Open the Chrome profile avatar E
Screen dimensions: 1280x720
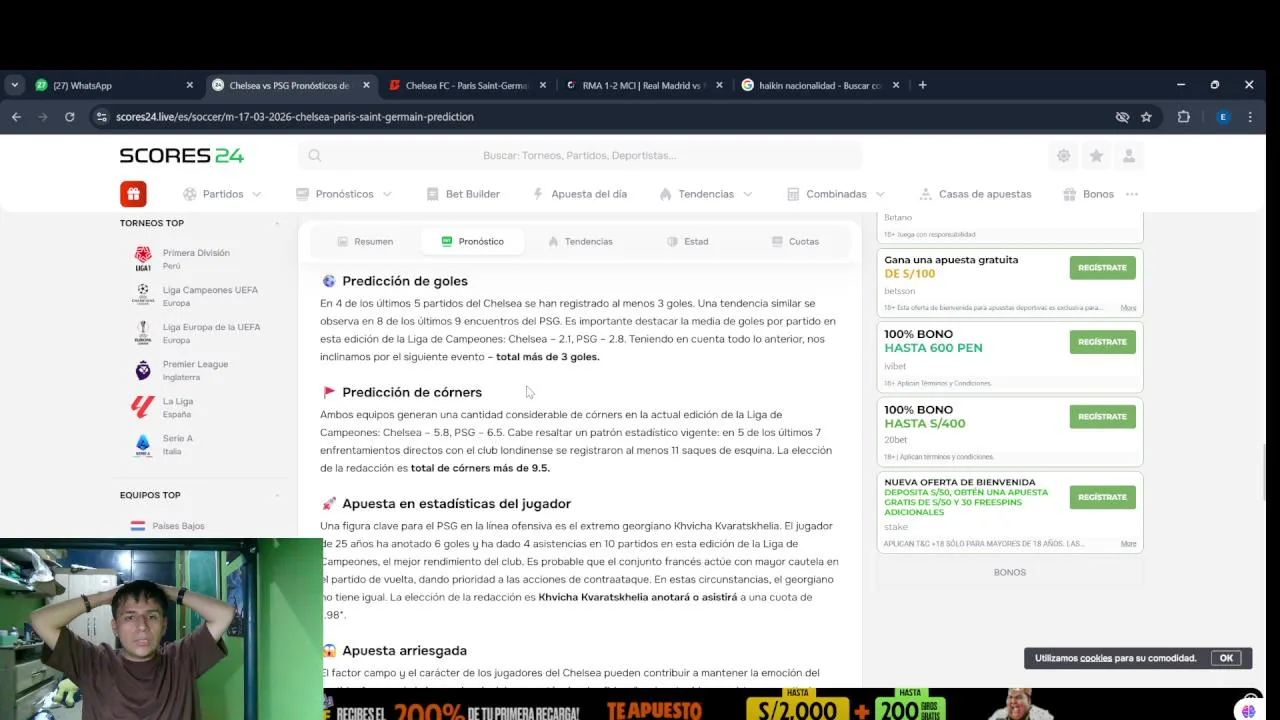1222,117
